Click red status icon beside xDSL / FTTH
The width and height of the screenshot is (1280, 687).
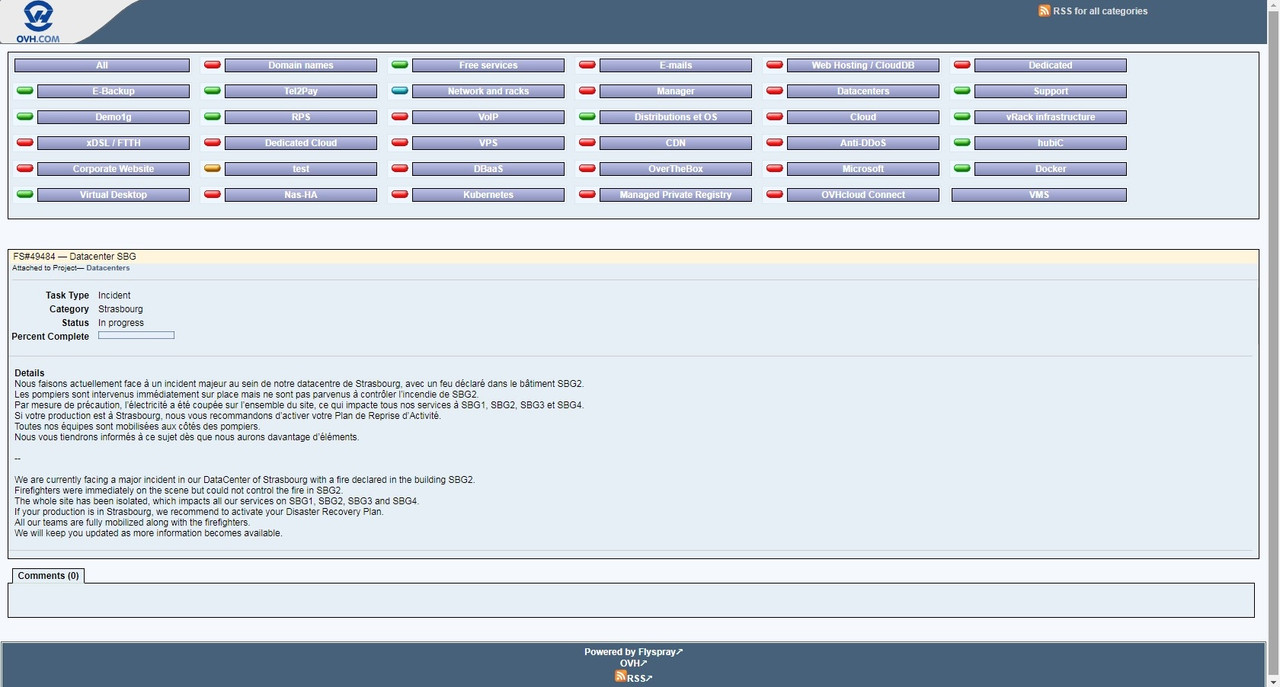25,143
